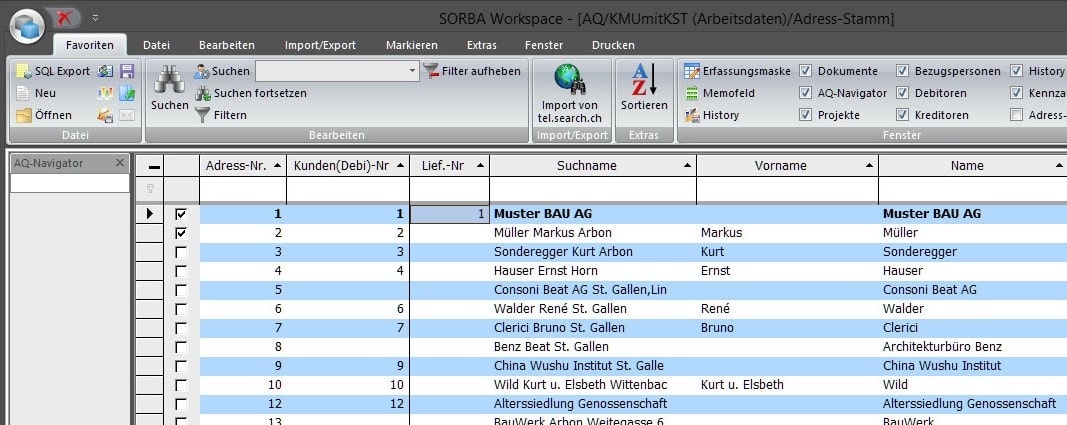Uncheck the Projekte checkbox

point(806,115)
